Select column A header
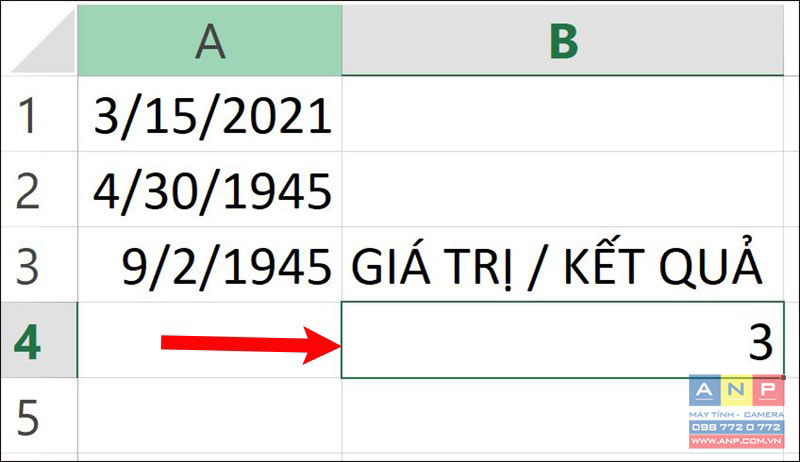This screenshot has height=462, width=800. click(x=210, y=40)
